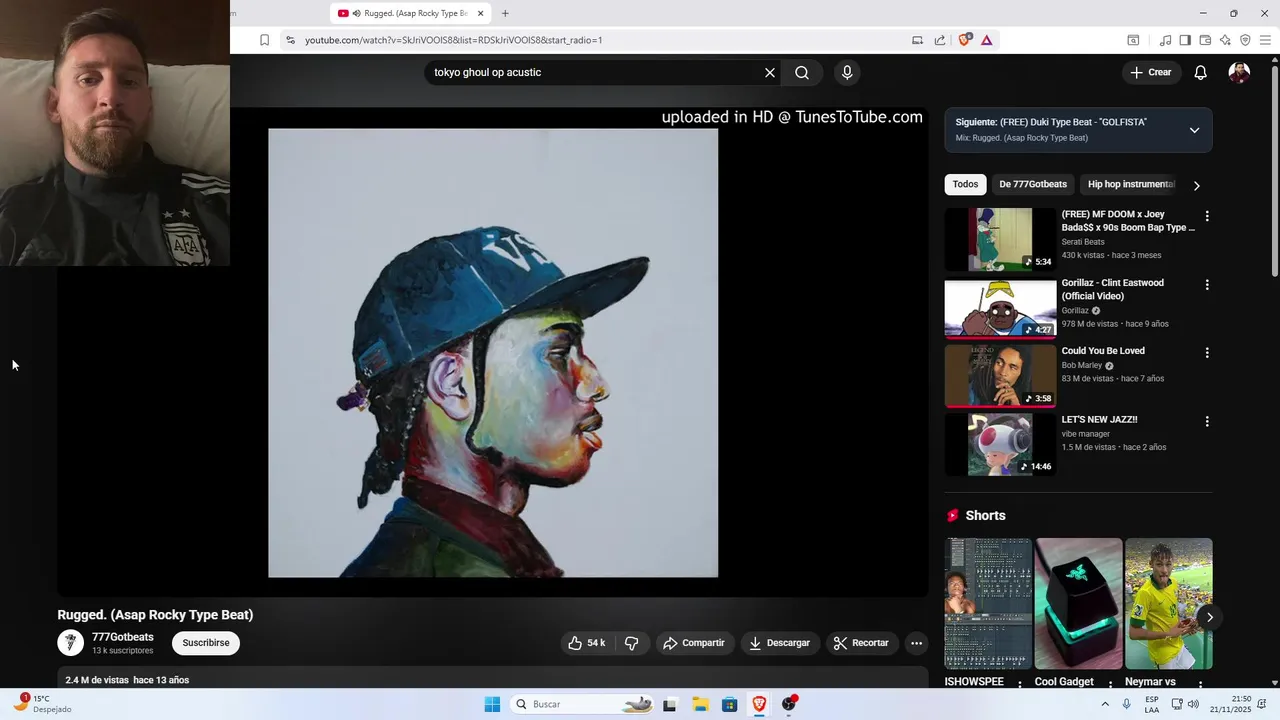Toggle the Brave sidebar panel icon
Viewport: 1280px width, 720px height.
[1185, 40]
